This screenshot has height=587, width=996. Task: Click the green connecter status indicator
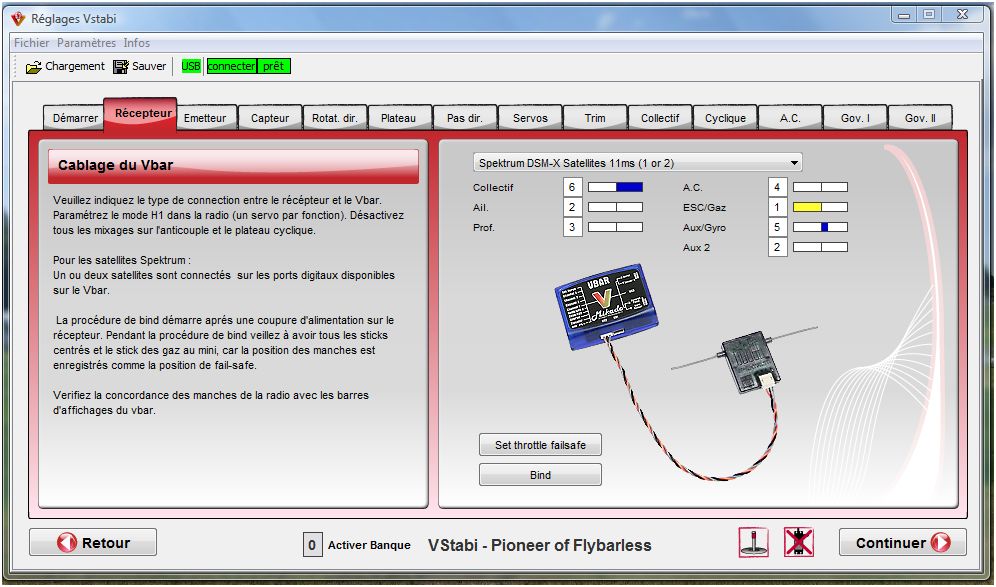[x=231, y=66]
